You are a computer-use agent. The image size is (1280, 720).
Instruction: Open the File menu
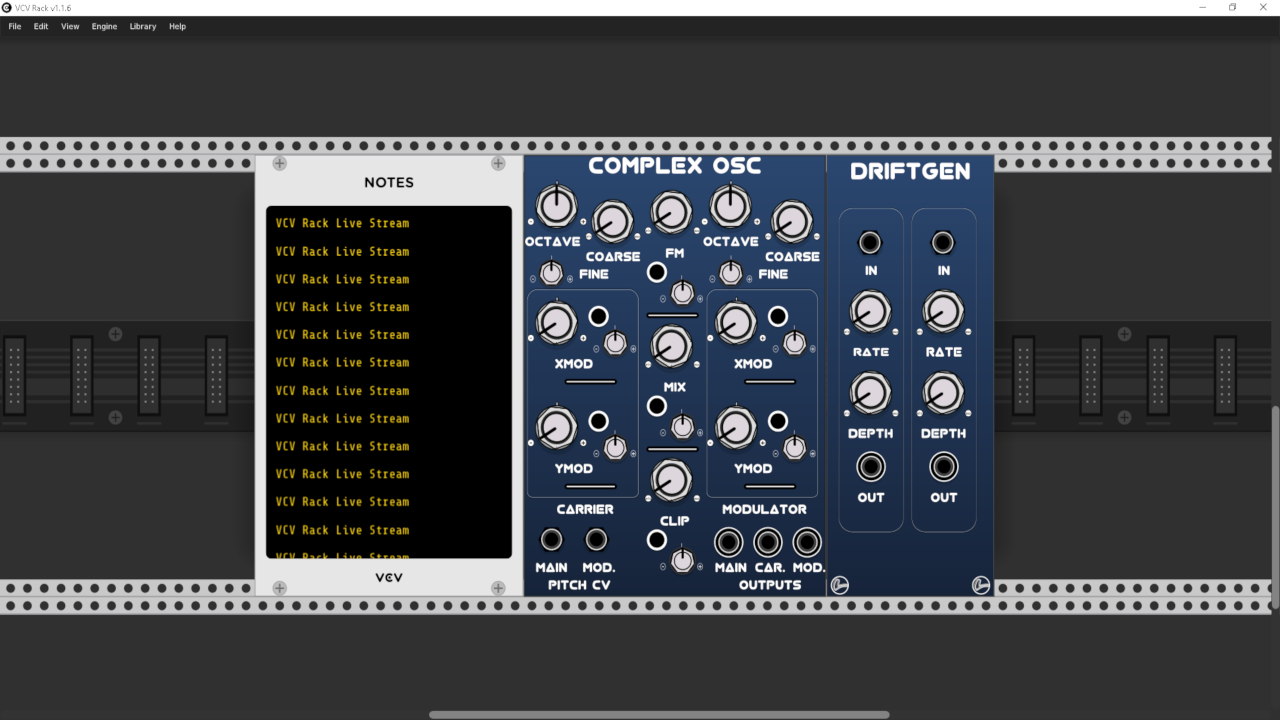click(x=15, y=26)
